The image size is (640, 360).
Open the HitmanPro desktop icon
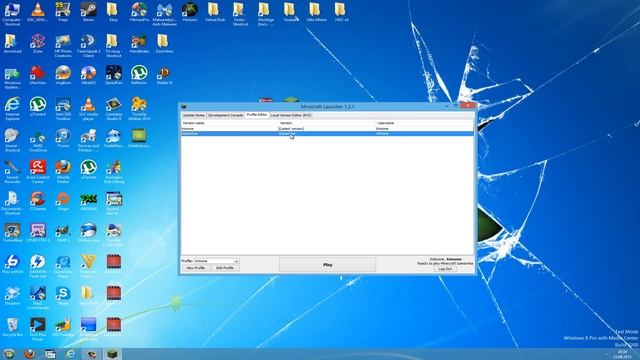[139, 12]
